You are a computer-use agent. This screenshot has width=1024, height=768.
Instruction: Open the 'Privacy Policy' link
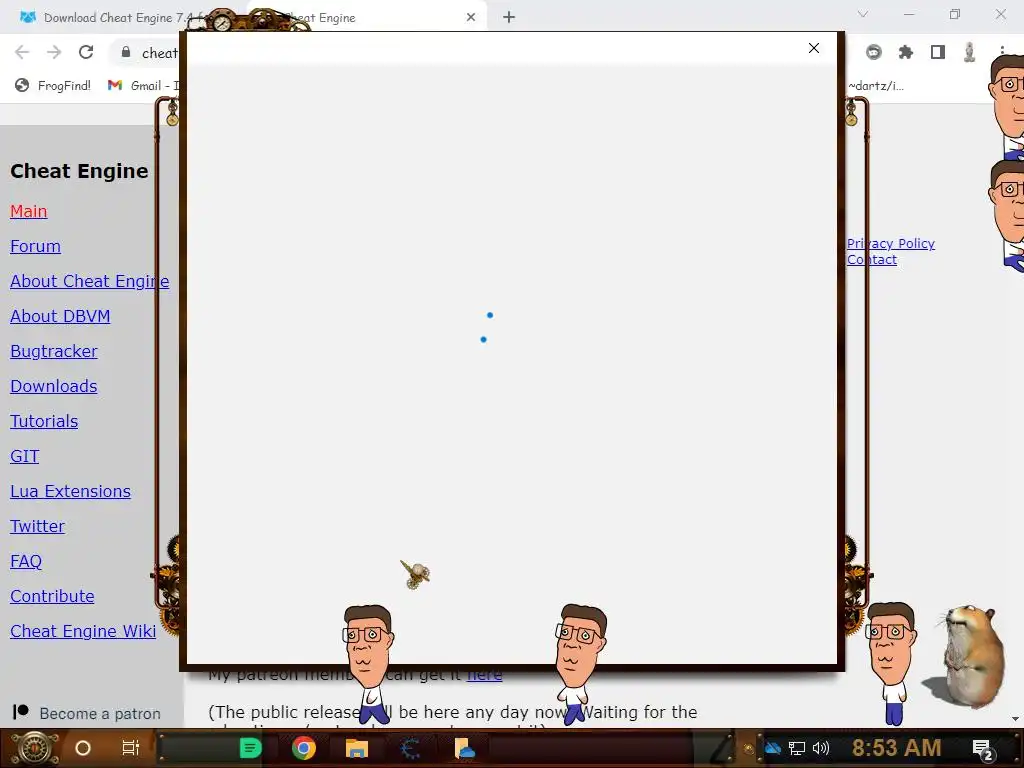point(891,244)
